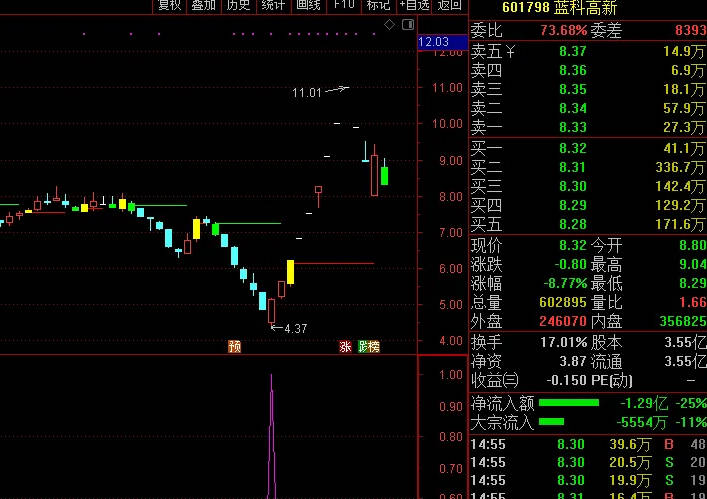
Task: Open the 统计 statistics toolbar button
Action: 273,5
